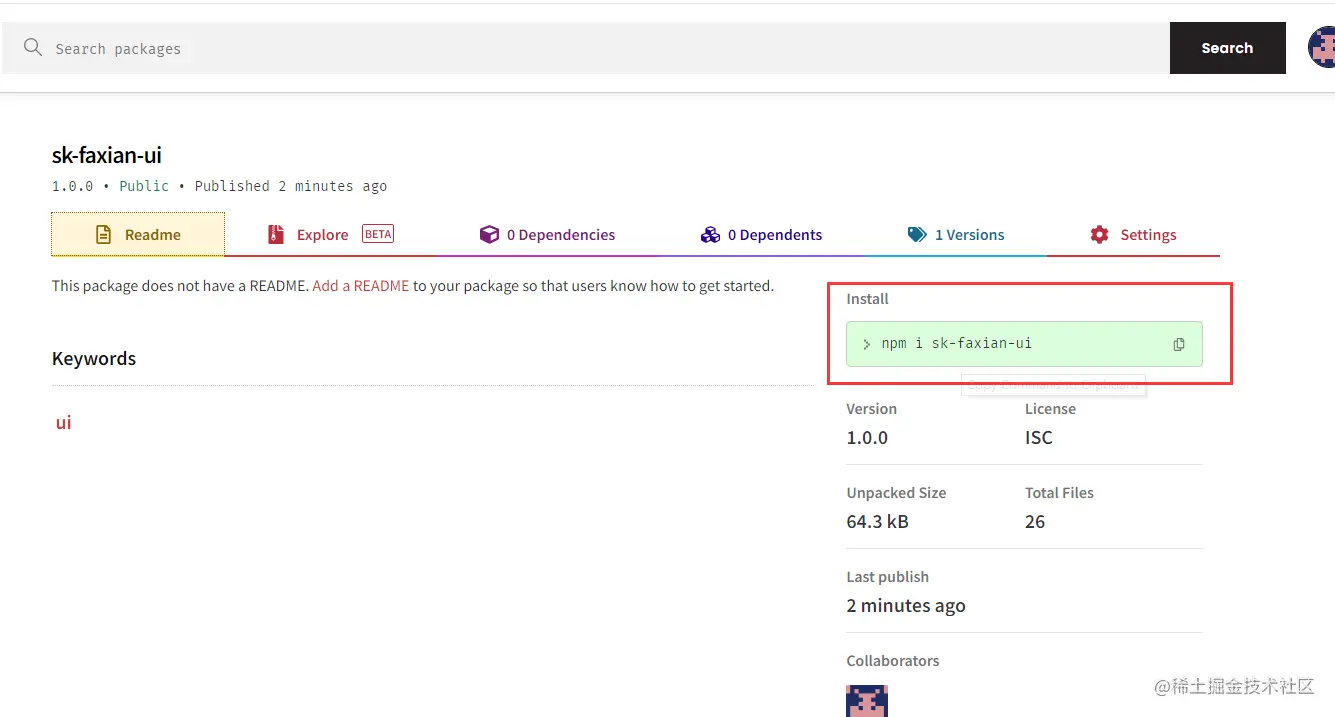Open the collaborator avatar thumbnail

(867, 700)
